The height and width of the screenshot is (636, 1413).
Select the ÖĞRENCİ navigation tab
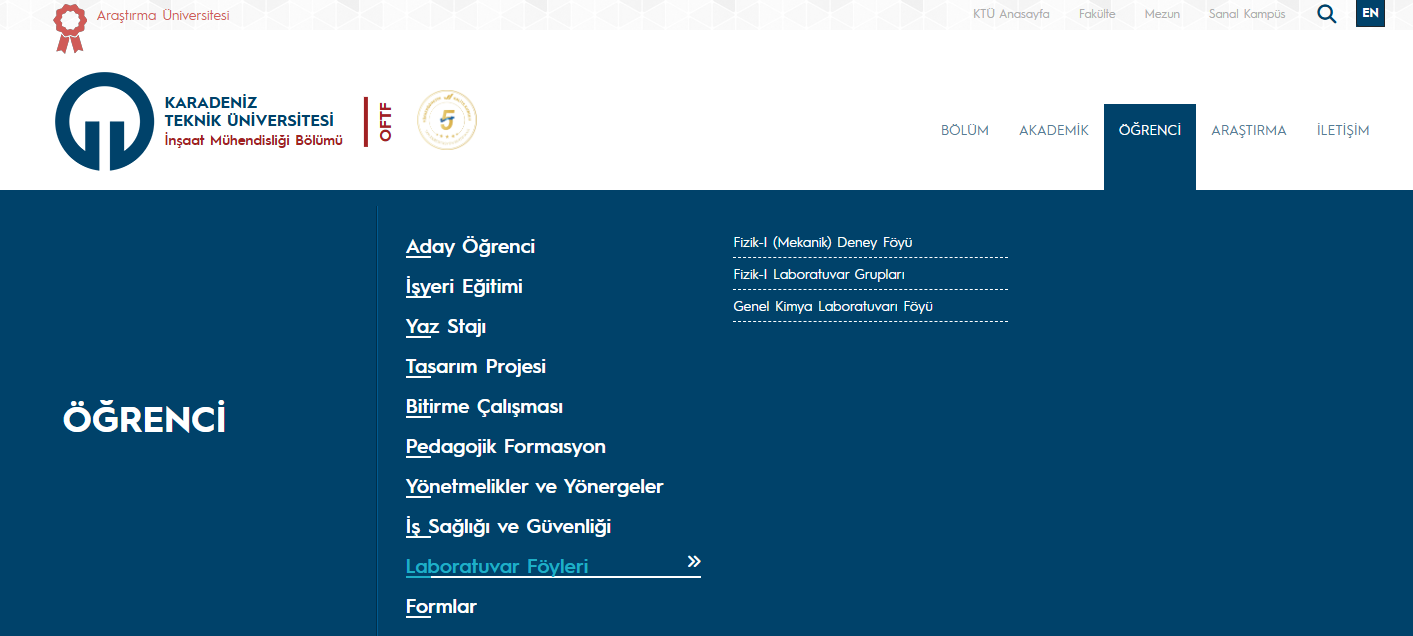[1149, 130]
